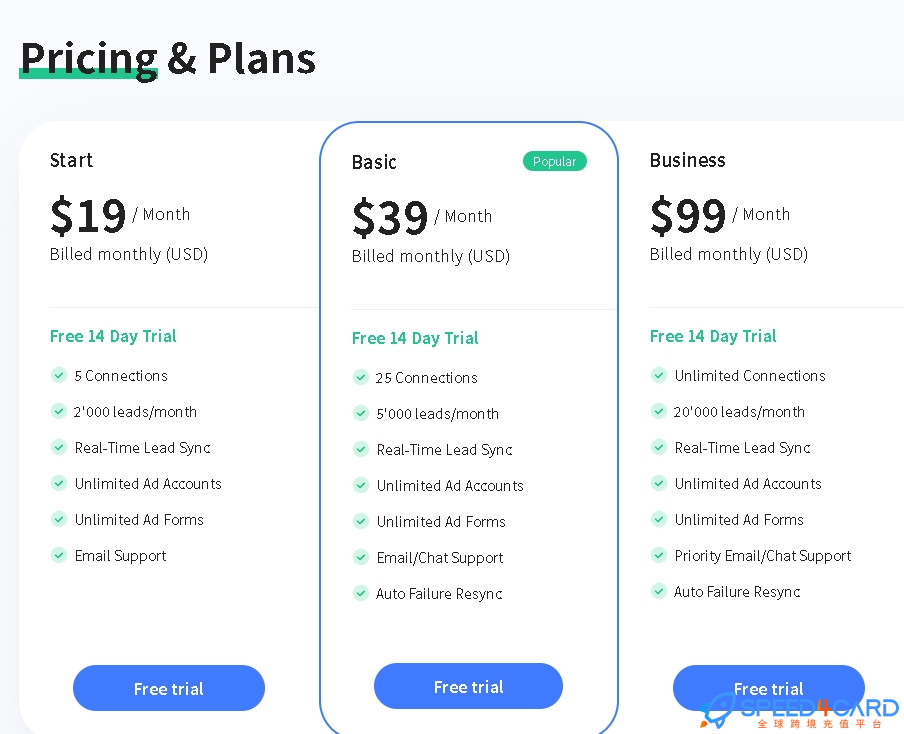The image size is (904, 734).
Task: Click the Free 14 Day Trial text under Basic
Action: 415,338
